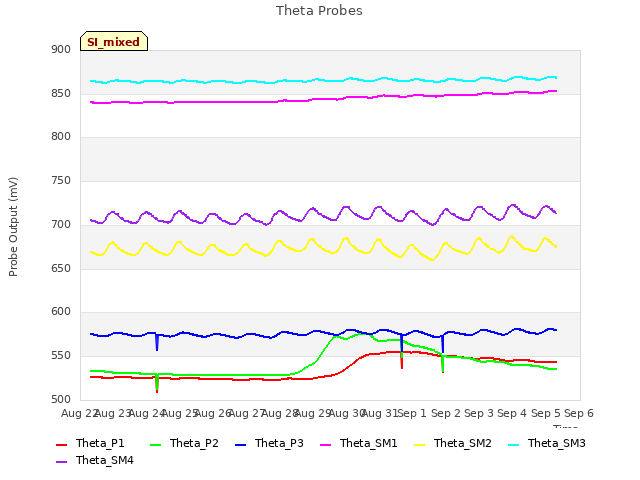
Task: Toggle Theta_SM1 legend entry
Action: (x=359, y=443)
